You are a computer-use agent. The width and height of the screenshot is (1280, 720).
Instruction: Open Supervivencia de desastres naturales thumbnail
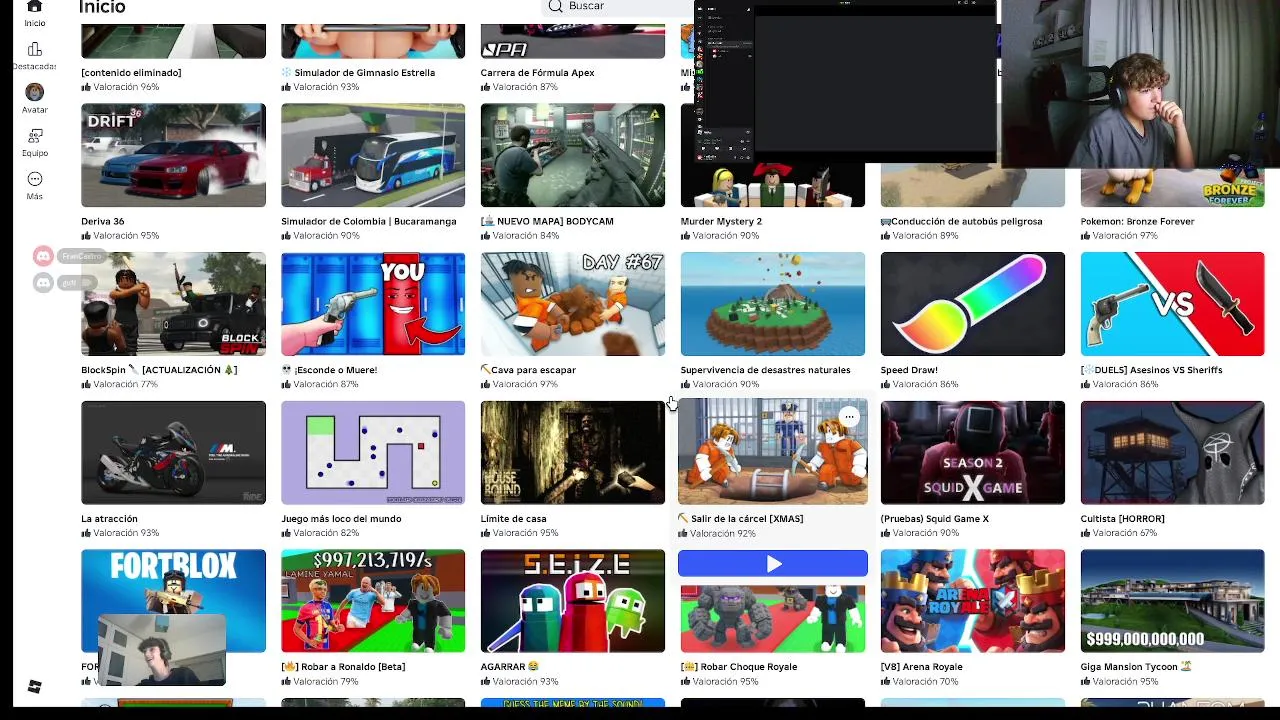pyautogui.click(x=773, y=304)
